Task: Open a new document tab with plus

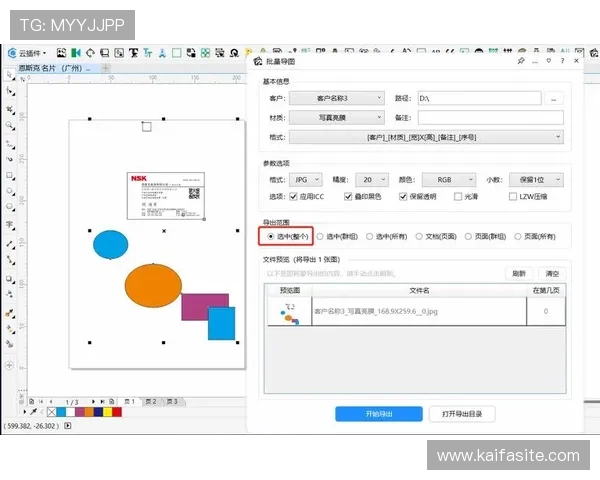Action: pos(106,68)
